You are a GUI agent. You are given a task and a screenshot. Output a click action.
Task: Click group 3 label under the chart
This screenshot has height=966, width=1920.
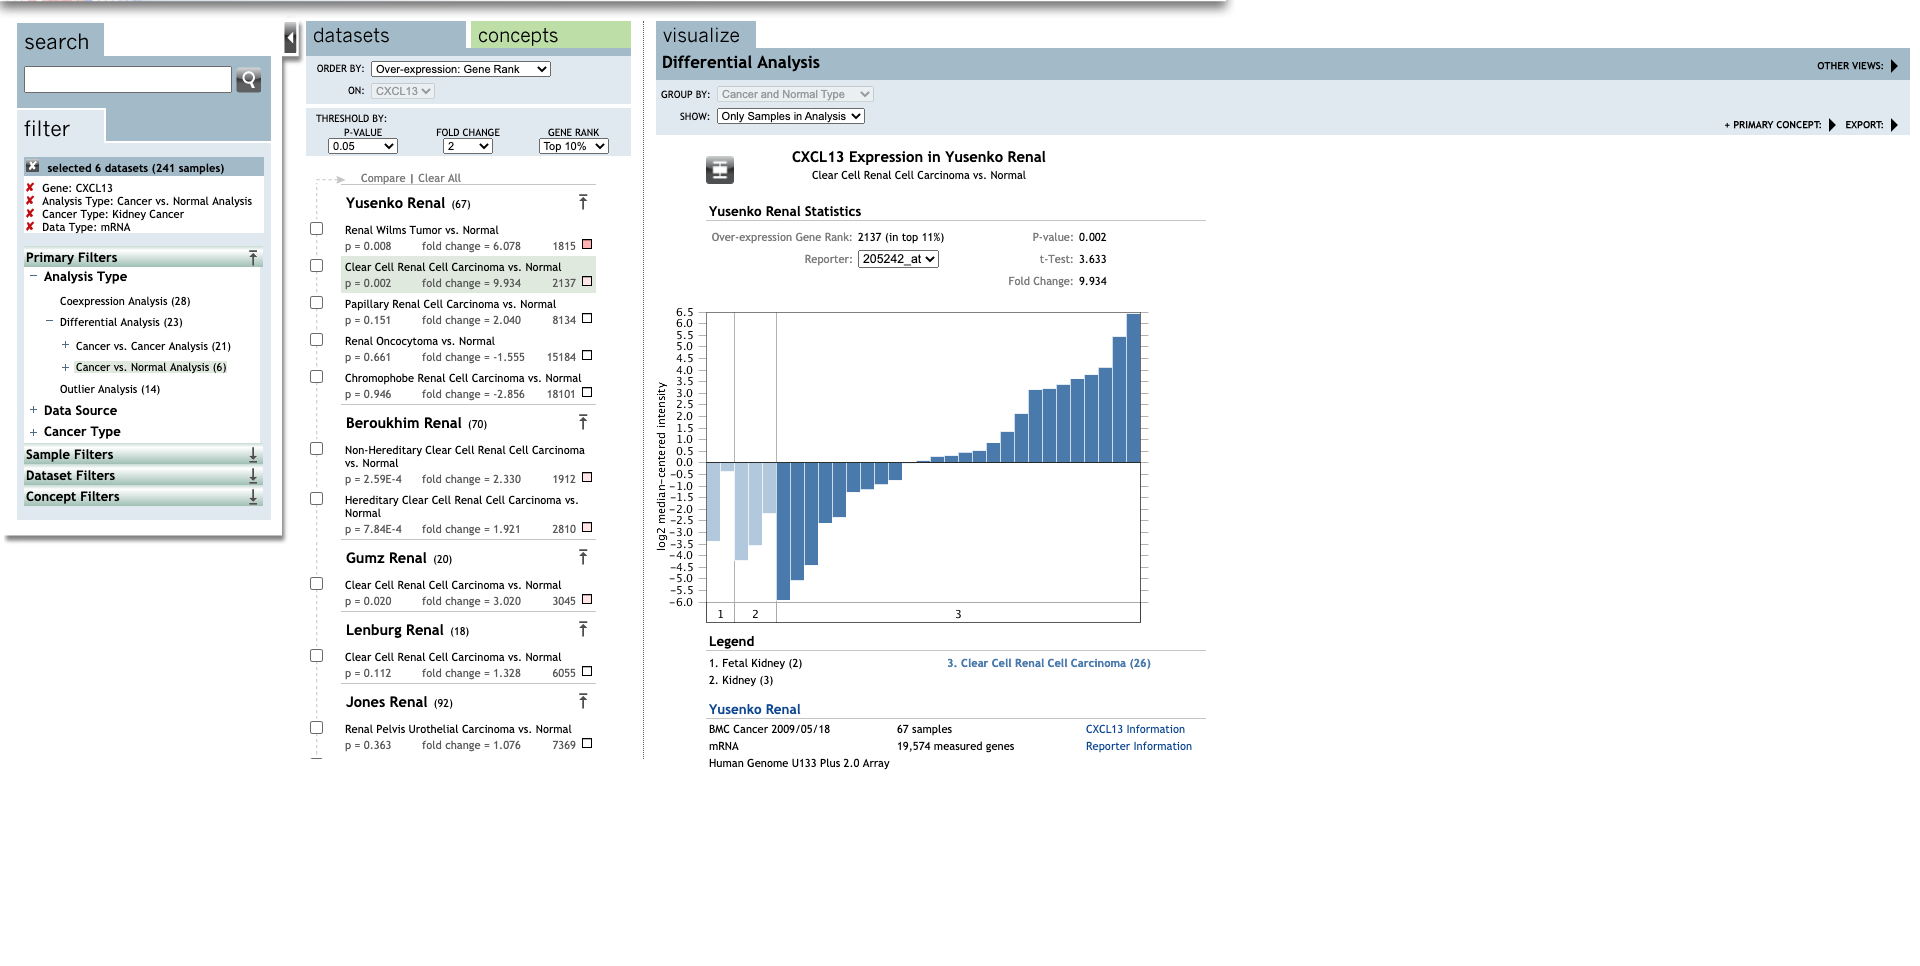[958, 614]
